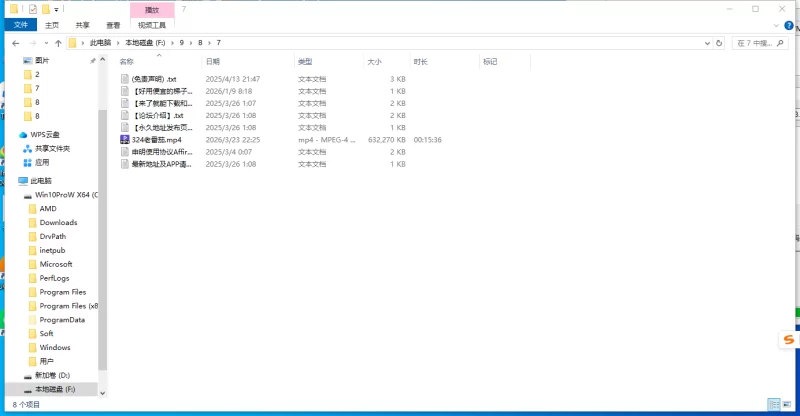Open the 视频工具 ribbon tab

[152, 25]
